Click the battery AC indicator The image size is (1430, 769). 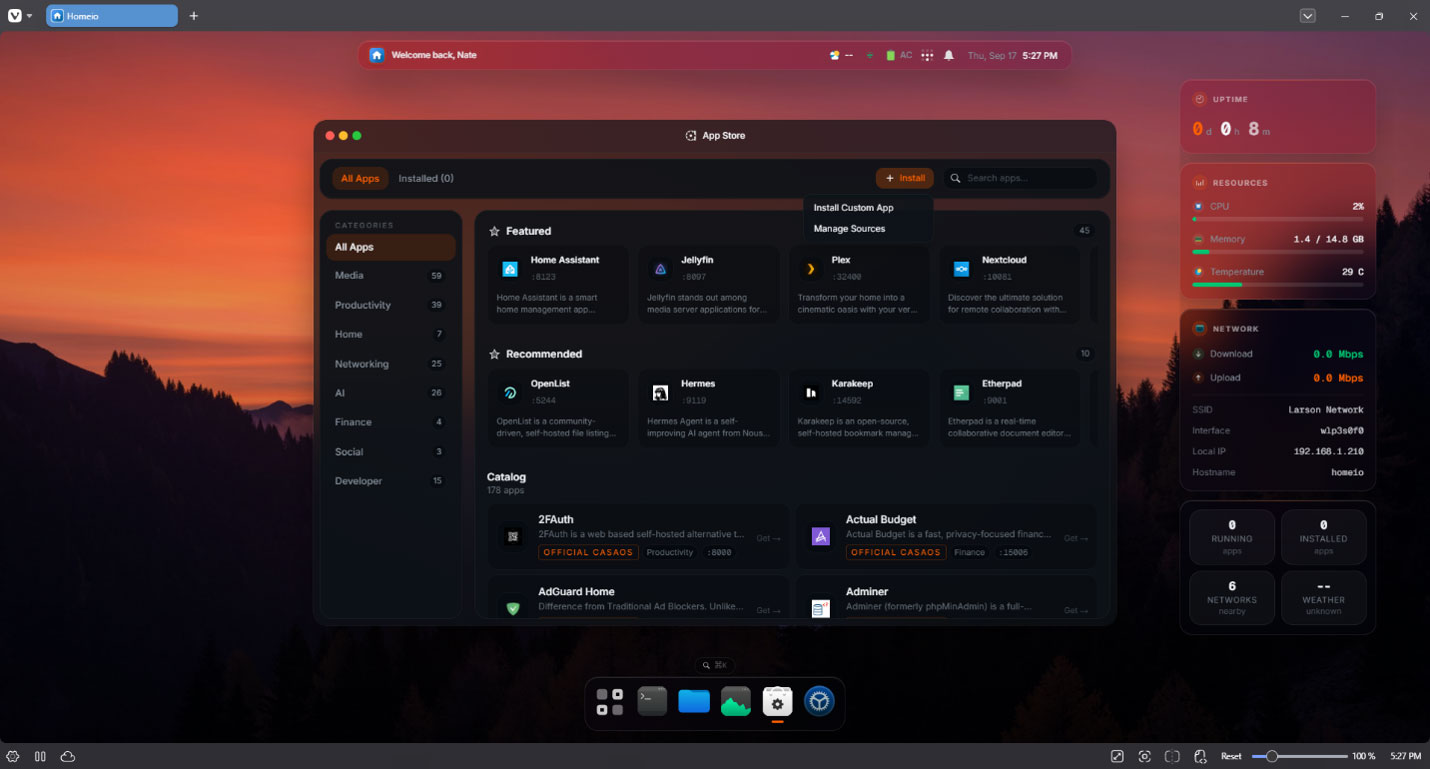point(899,56)
